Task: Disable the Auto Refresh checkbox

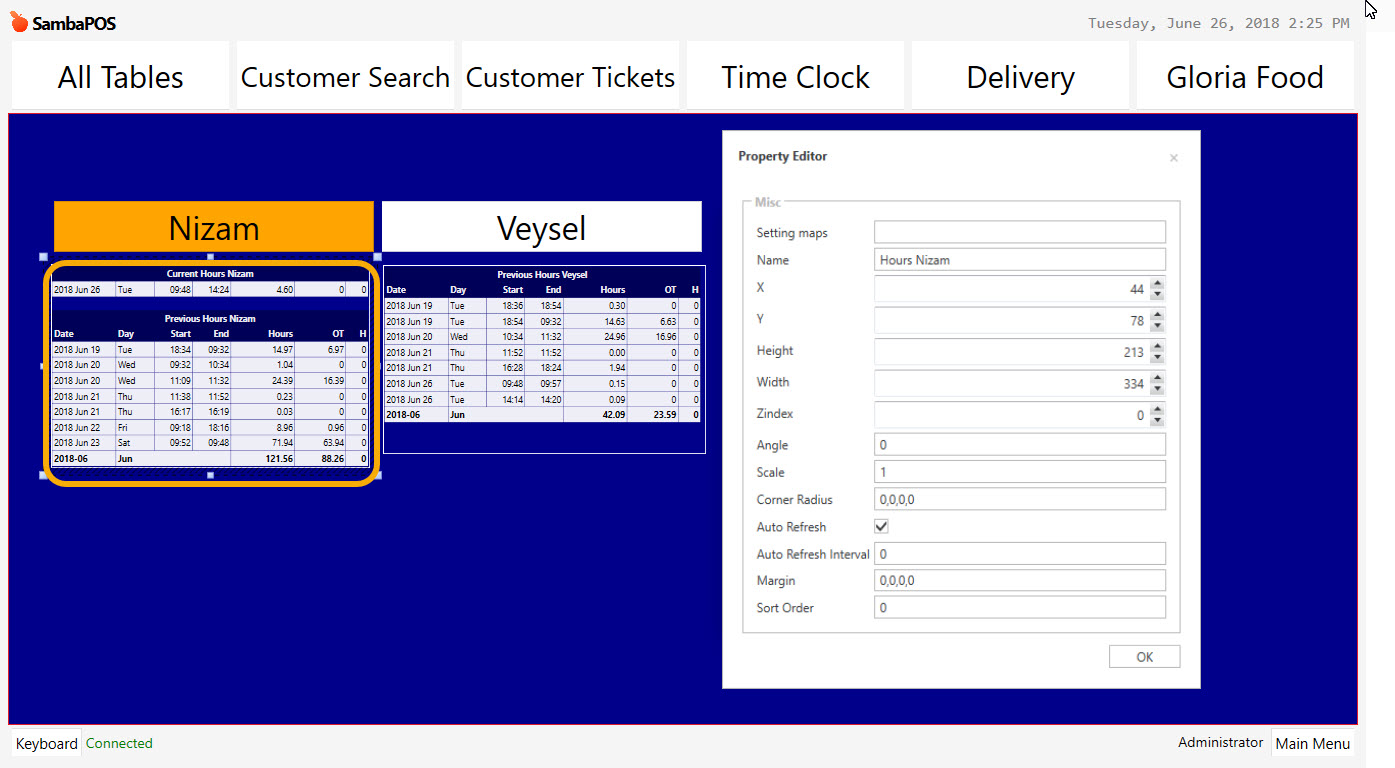Action: (x=881, y=526)
